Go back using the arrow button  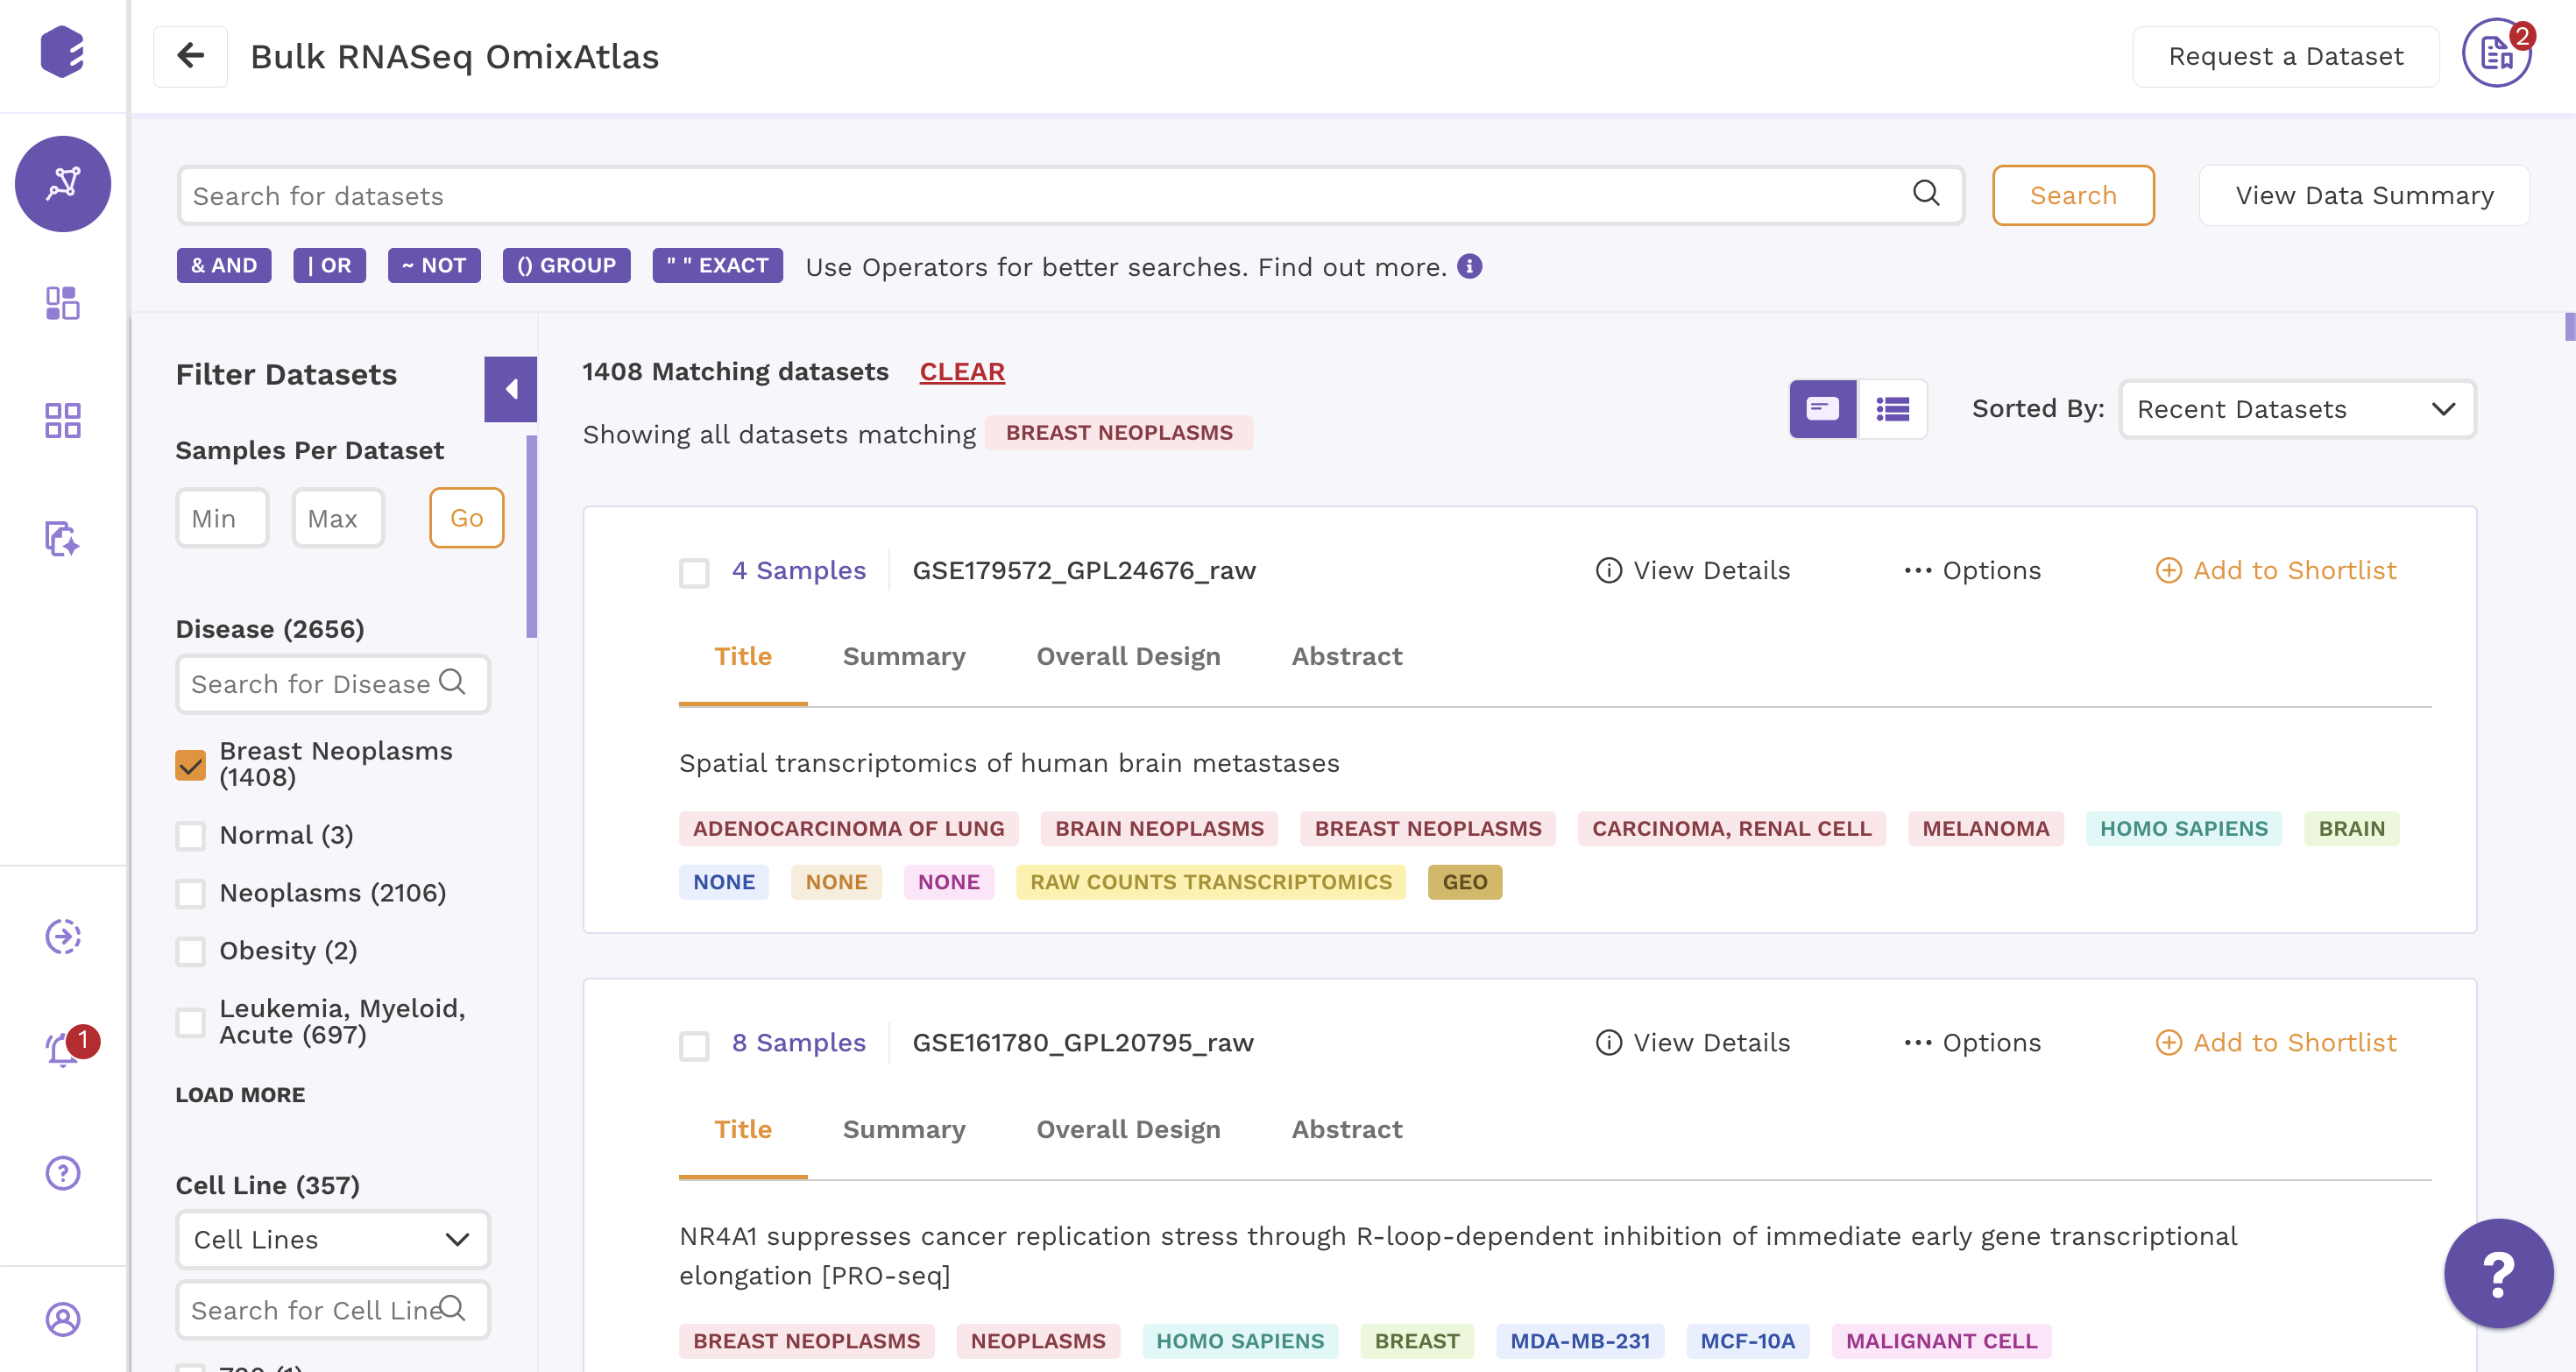click(x=190, y=56)
